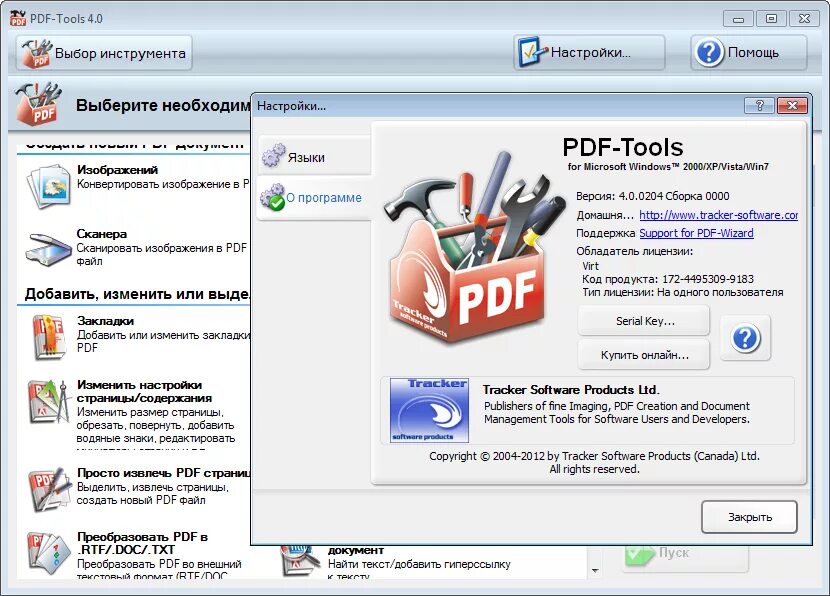Open the Support for PDF-Wizard link
Viewport: 830px width, 596px height.
tap(696, 233)
